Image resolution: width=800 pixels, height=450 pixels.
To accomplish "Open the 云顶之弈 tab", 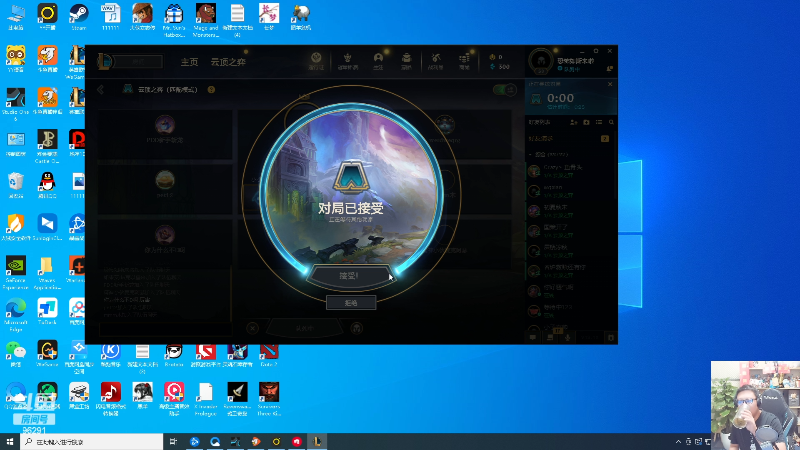I will tap(228, 62).
